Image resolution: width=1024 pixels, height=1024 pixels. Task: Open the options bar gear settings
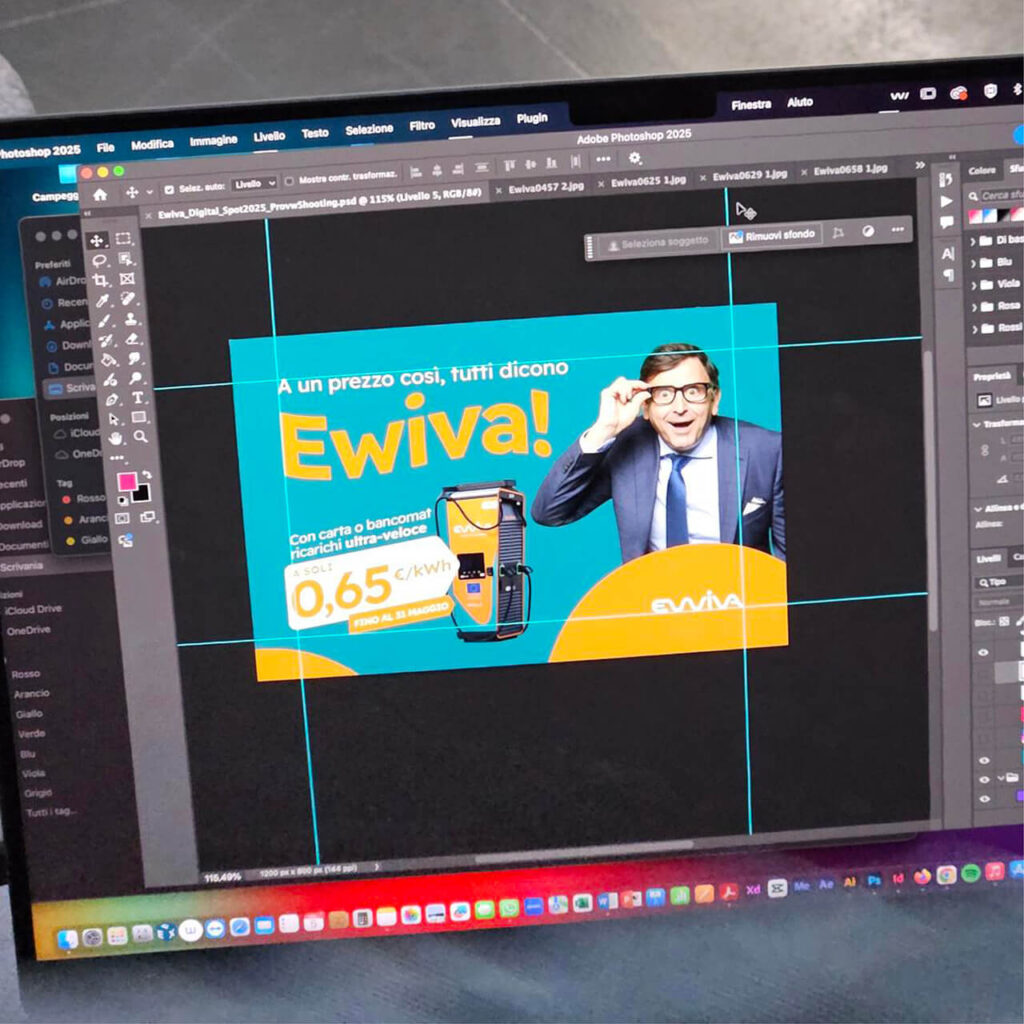pos(635,158)
